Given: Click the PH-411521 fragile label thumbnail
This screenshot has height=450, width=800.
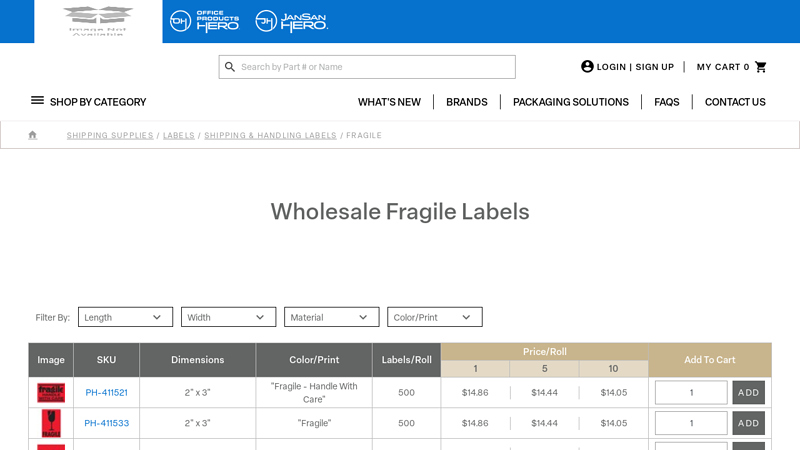Looking at the screenshot, I should pyautogui.click(x=51, y=393).
